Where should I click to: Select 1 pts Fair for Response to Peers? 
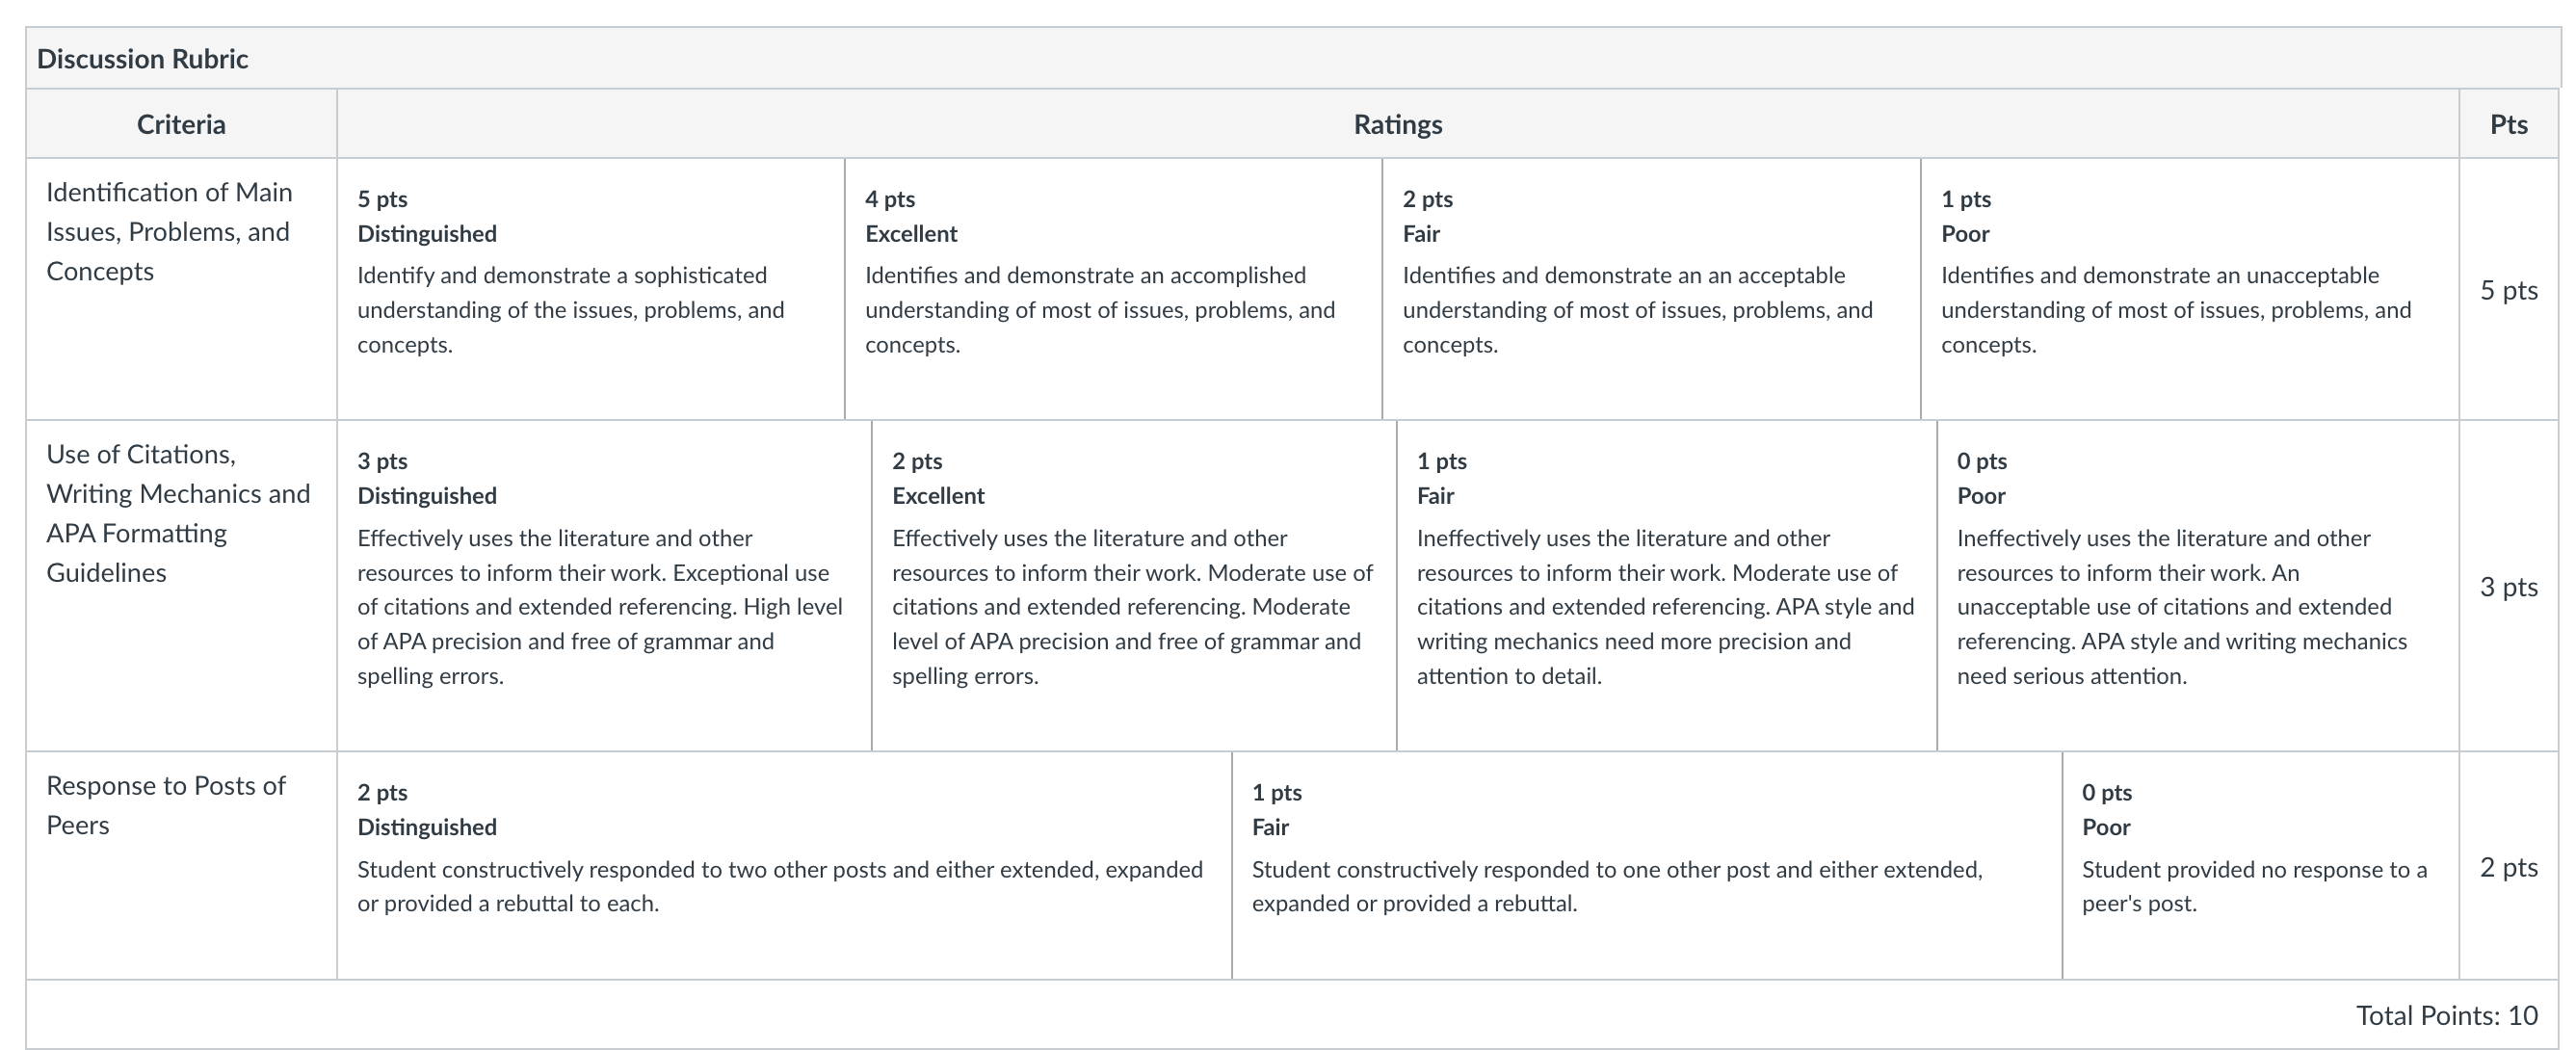click(x=1646, y=865)
